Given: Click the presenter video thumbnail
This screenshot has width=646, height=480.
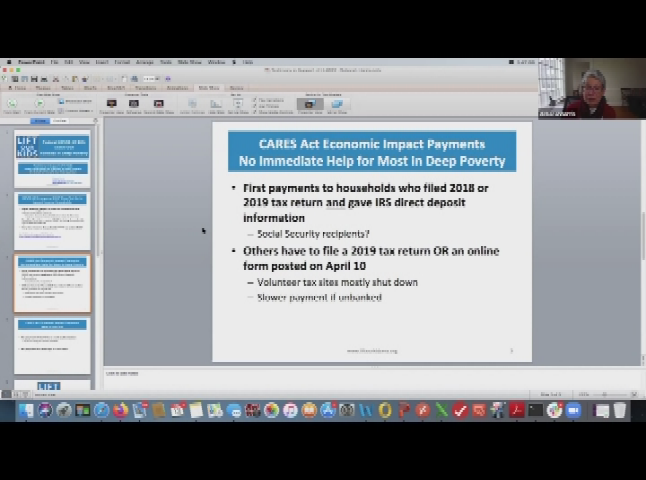Looking at the screenshot, I should click(592, 89).
